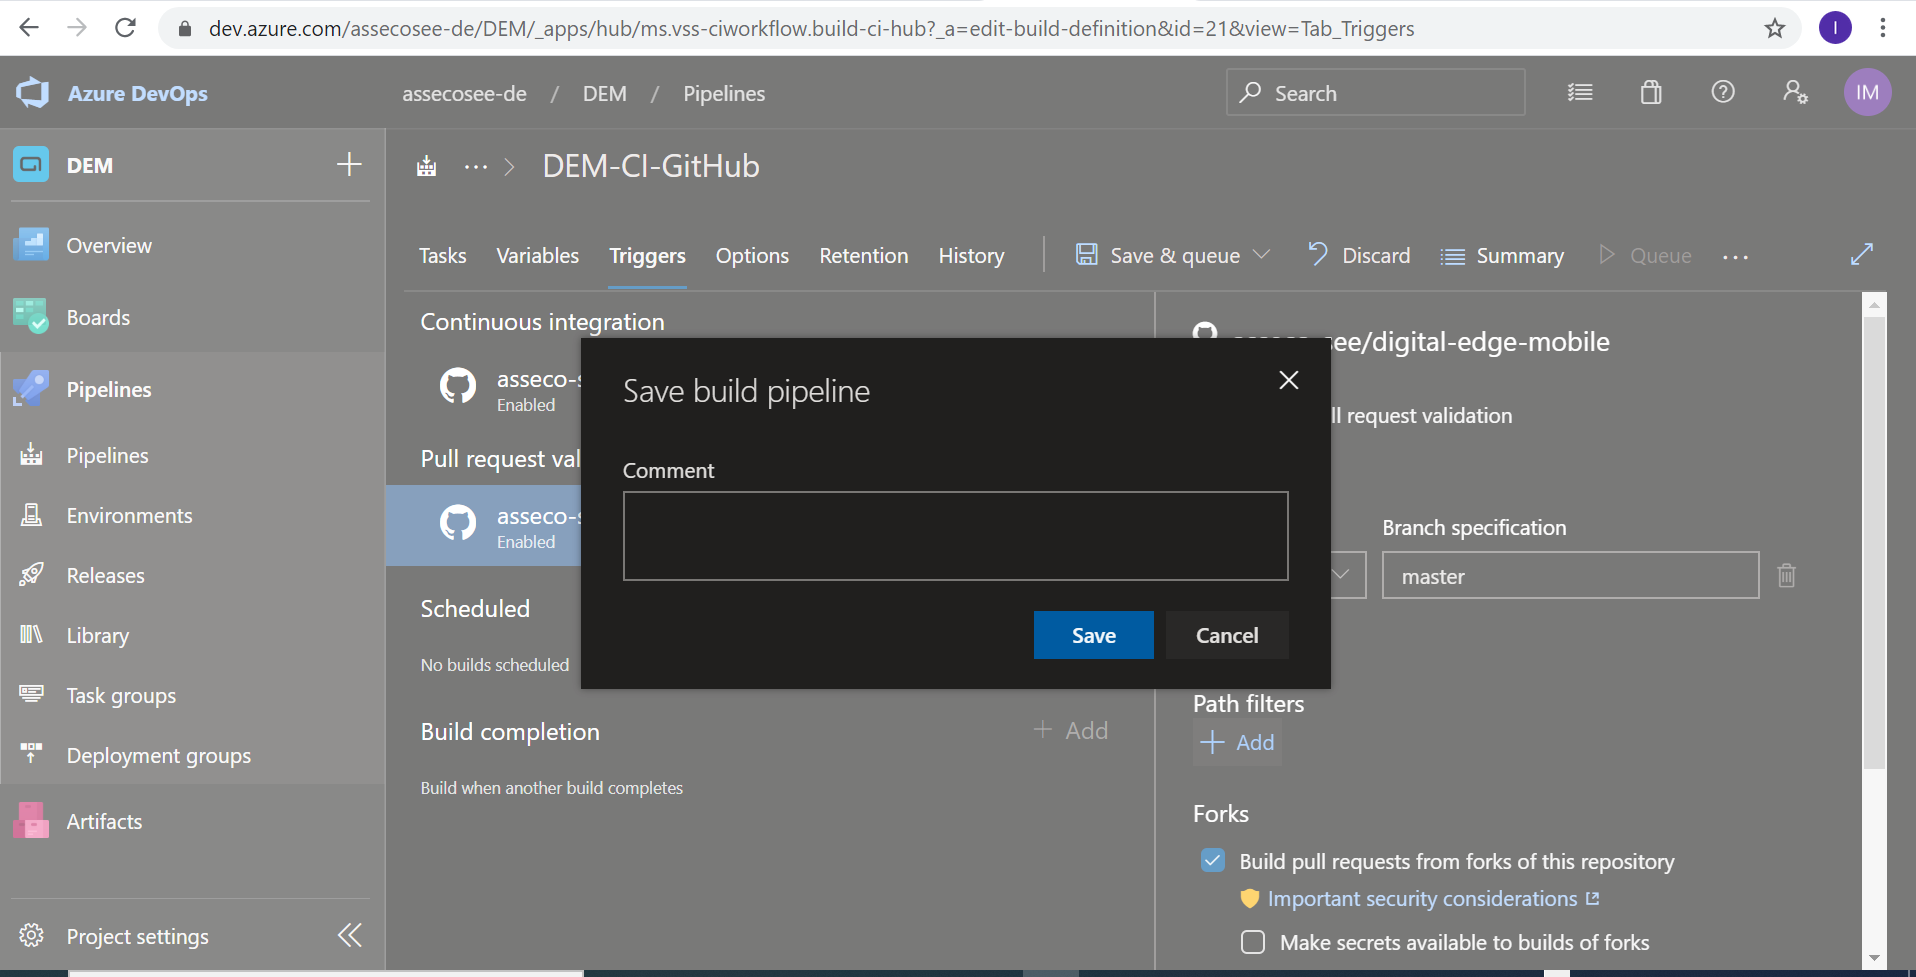Click Discard in the toolbar
This screenshot has width=1916, height=977.
(1359, 256)
